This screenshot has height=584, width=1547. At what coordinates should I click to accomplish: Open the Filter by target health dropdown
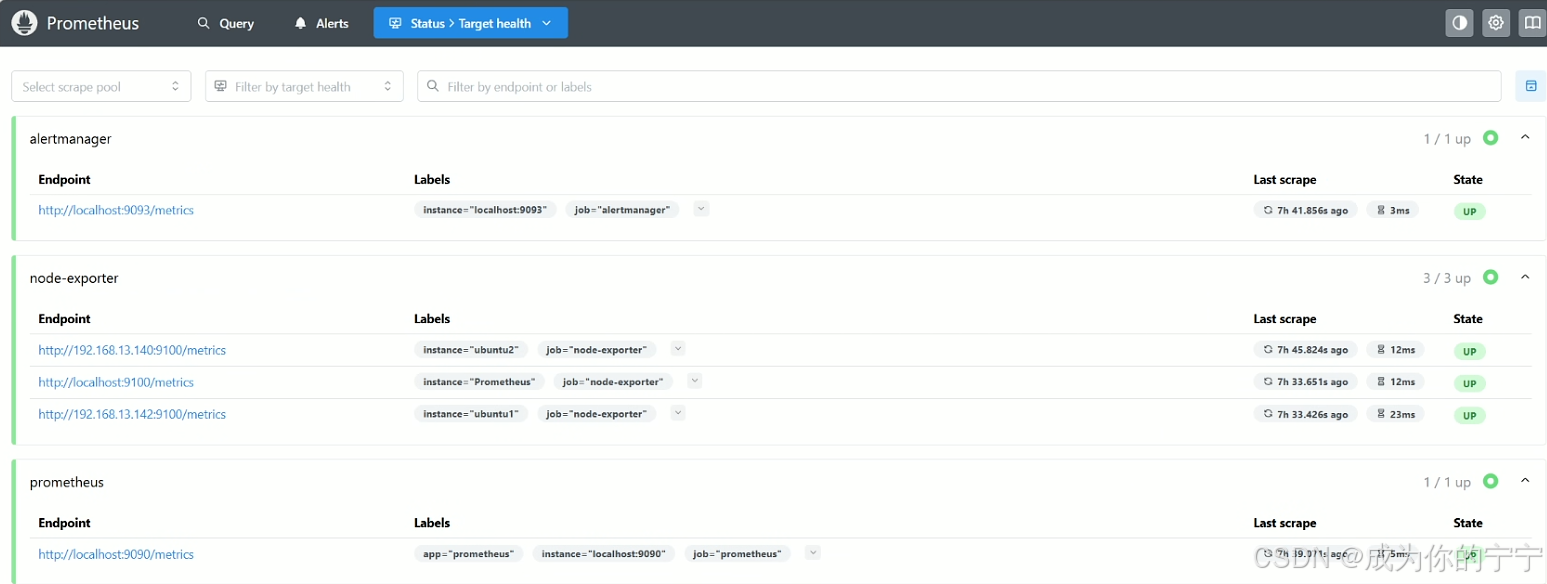tap(304, 86)
